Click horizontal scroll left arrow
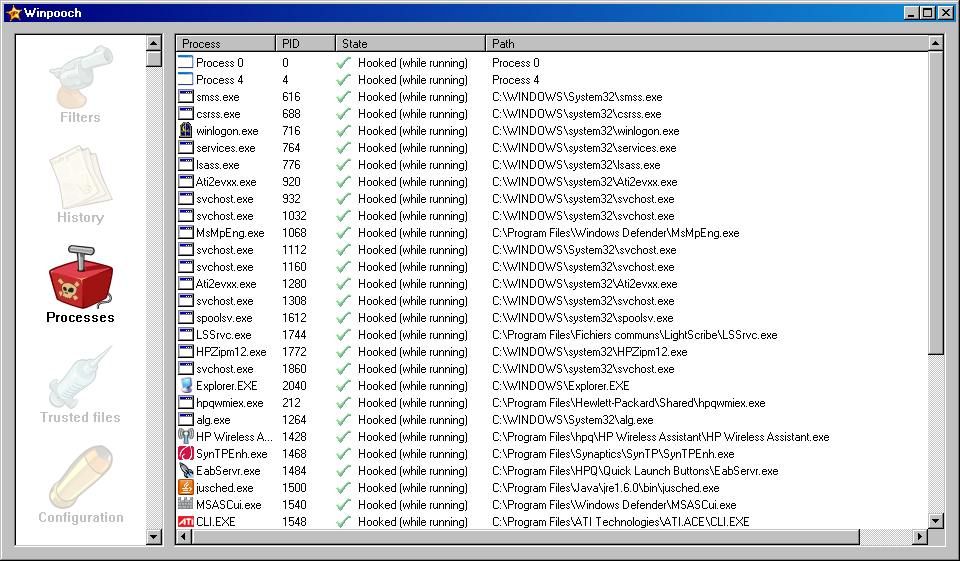The width and height of the screenshot is (960, 561). (x=184, y=537)
